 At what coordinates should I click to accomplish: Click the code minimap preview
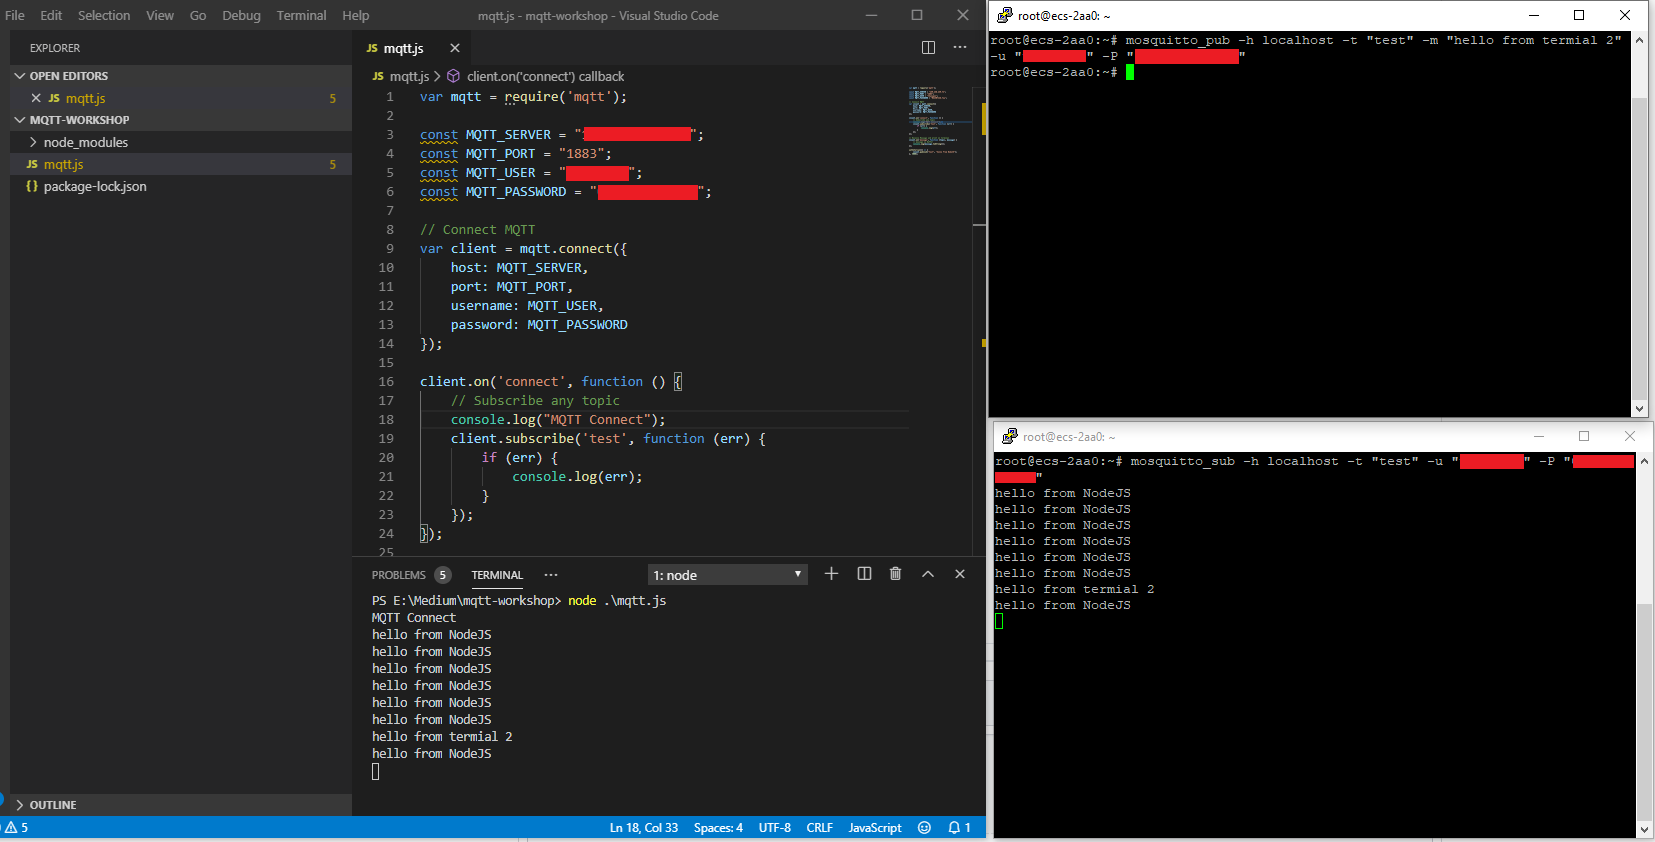click(933, 120)
